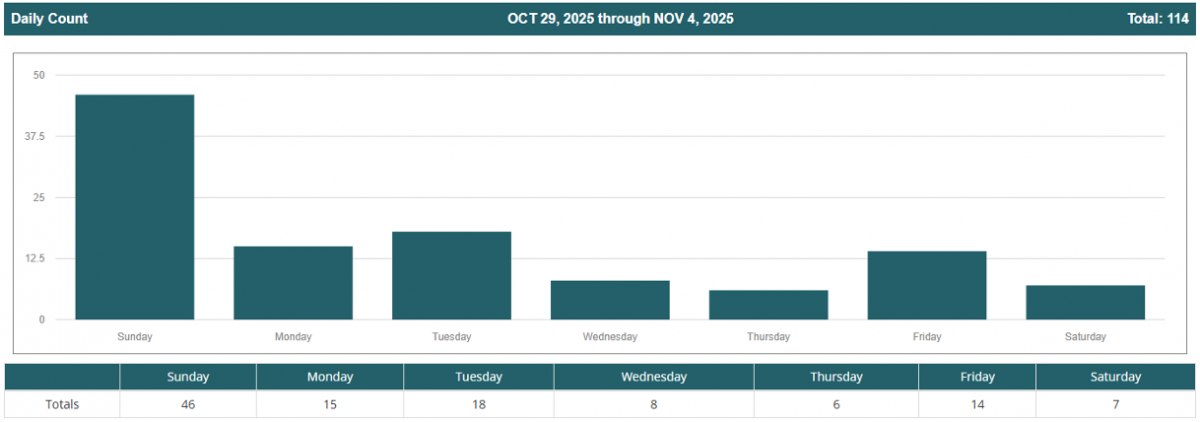Click the Friday bar in the chart

[927, 285]
